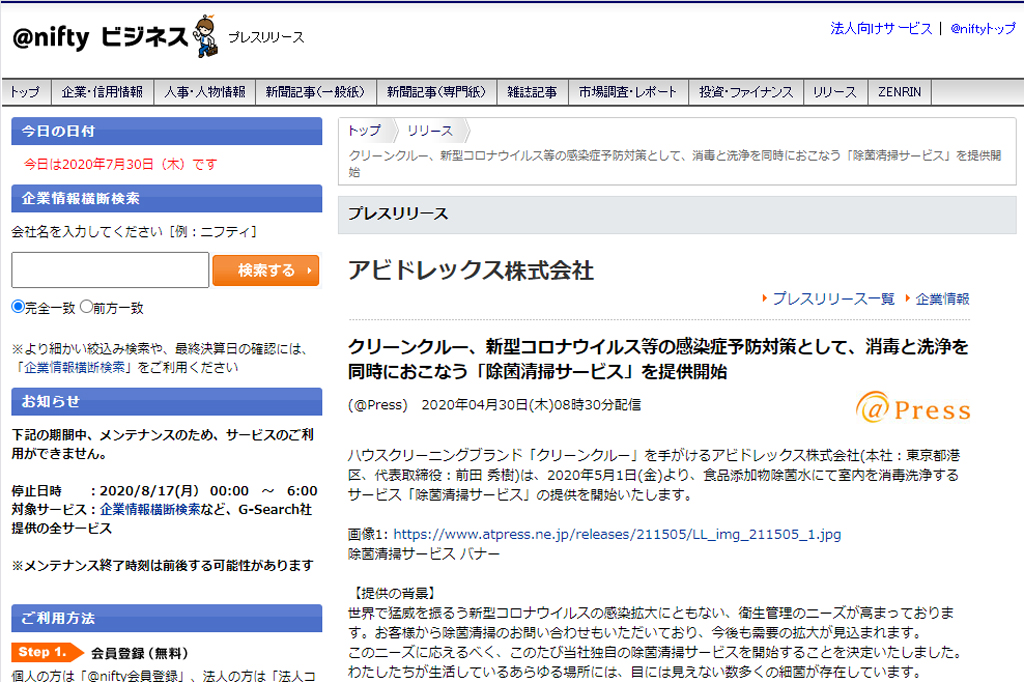Open the 市場調査・レポート menu tab

coord(629,92)
